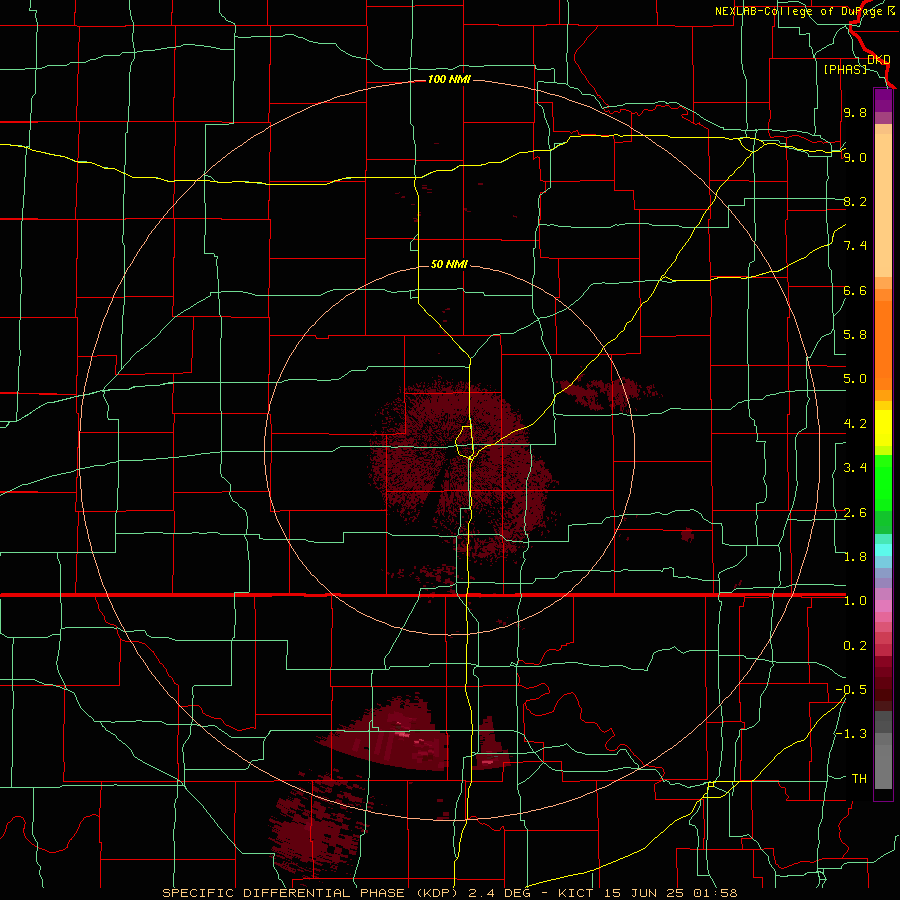Click the 7.4 scale value
Image resolution: width=900 pixels, height=900 pixels.
tap(855, 246)
